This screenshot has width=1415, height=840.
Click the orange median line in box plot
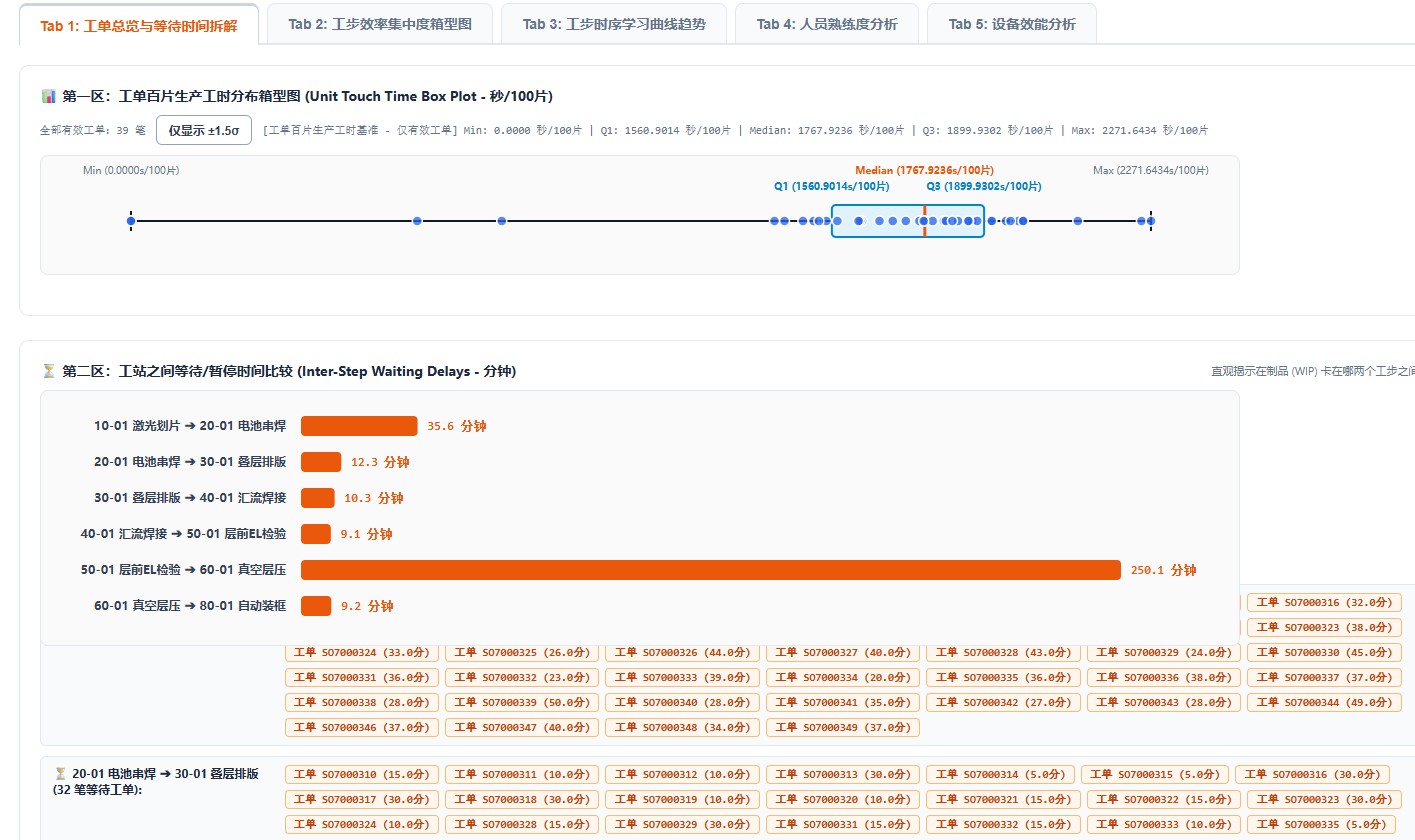click(x=924, y=221)
